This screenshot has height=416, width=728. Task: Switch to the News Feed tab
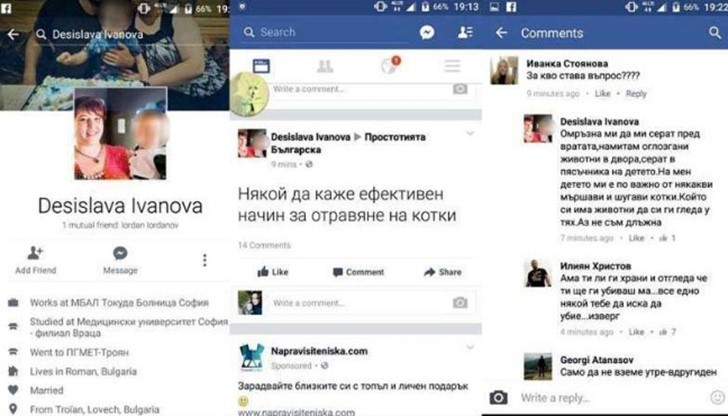261,66
